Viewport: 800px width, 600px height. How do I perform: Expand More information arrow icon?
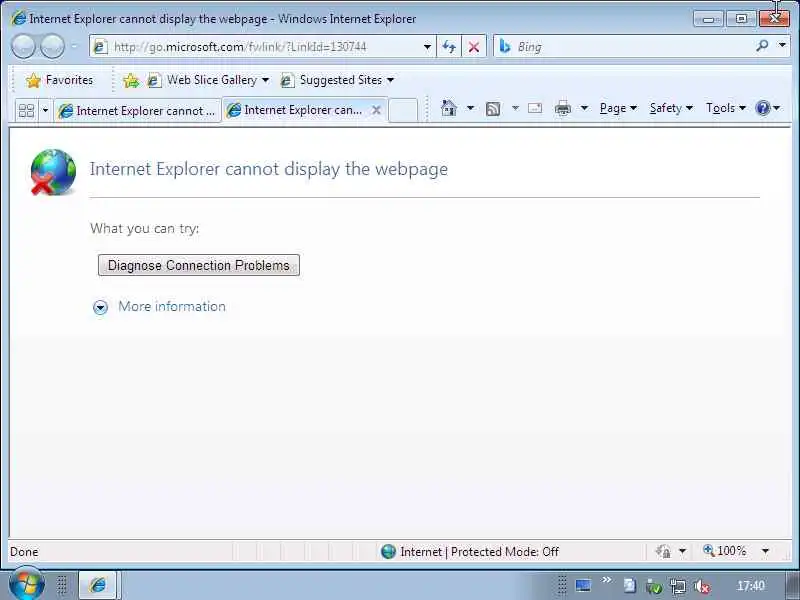(x=101, y=307)
